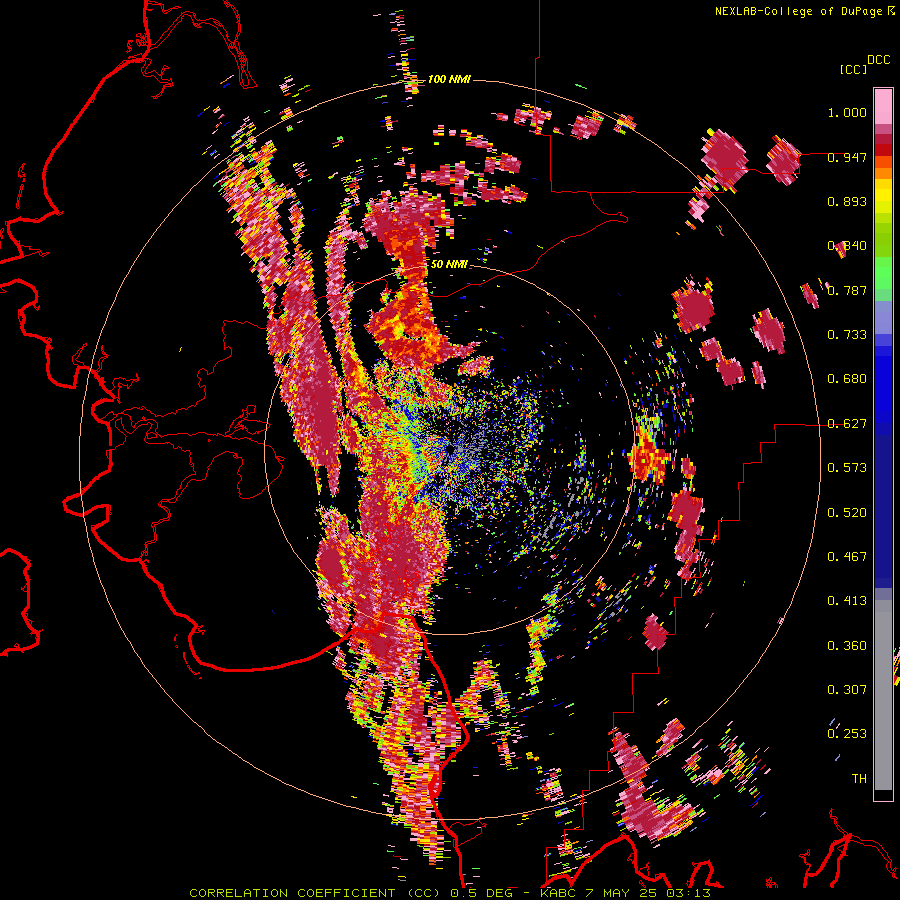This screenshot has height=900, width=900.
Task: Select the [CC] unit label above the color scale
Action: [x=854, y=69]
